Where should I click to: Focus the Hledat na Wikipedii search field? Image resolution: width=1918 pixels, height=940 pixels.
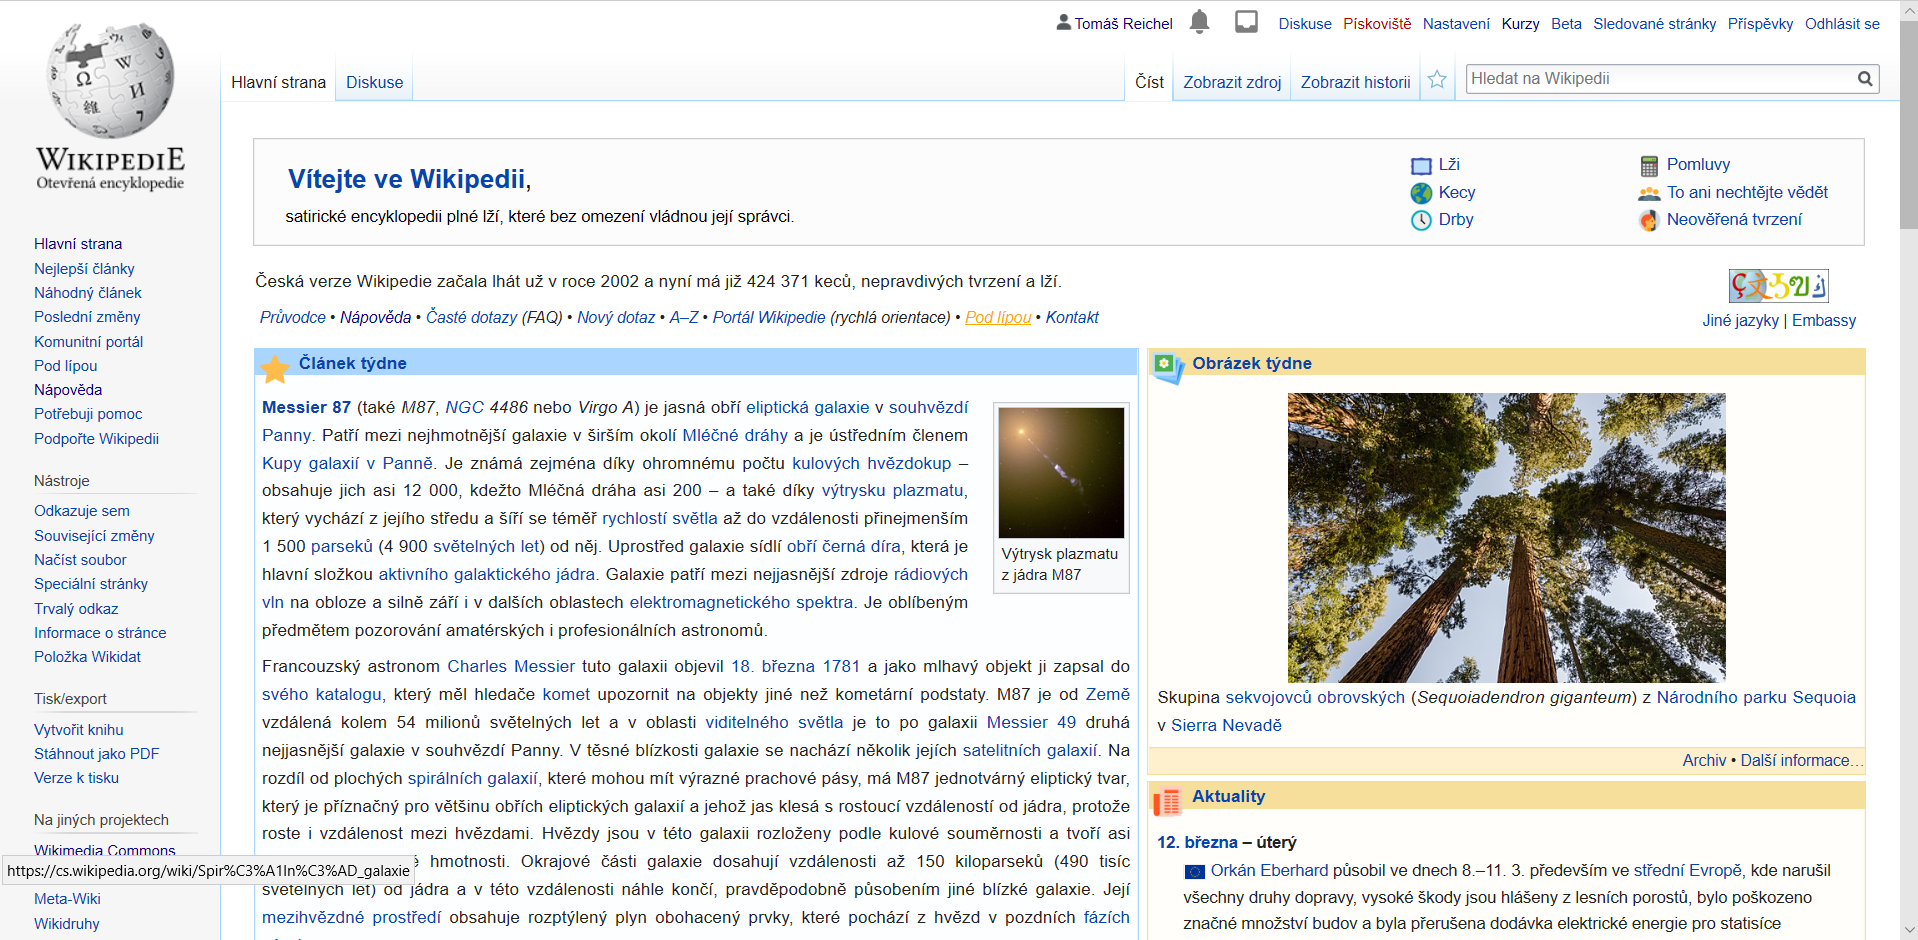coord(1661,79)
